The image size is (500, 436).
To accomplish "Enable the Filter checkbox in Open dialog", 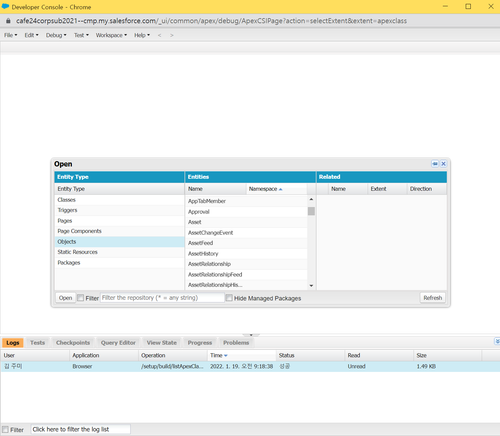I will pyautogui.click(x=80, y=298).
